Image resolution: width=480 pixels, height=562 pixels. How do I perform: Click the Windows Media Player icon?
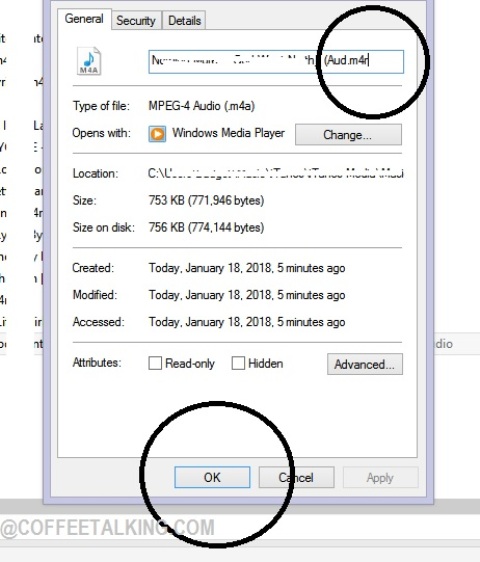(157, 134)
